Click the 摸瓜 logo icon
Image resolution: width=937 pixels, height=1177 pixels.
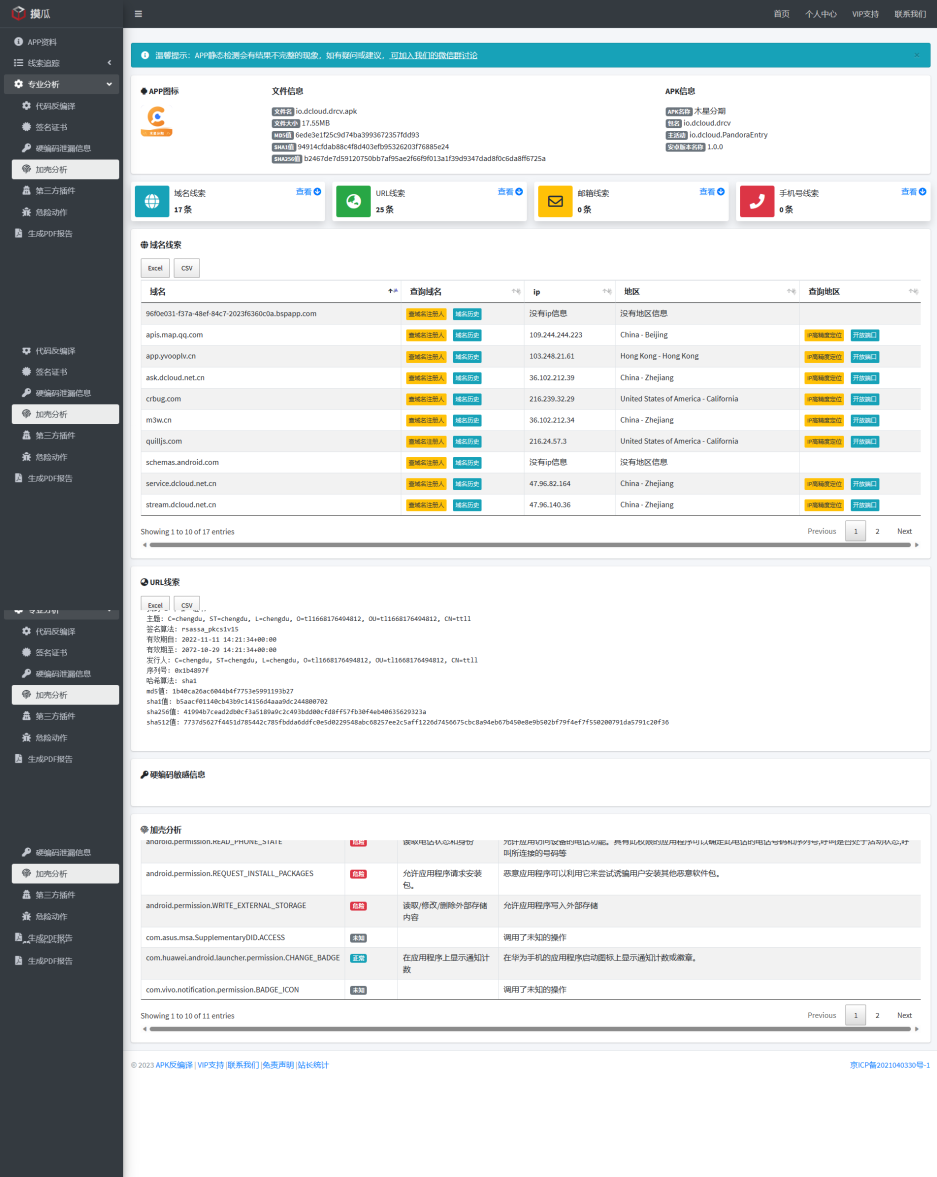(19, 13)
